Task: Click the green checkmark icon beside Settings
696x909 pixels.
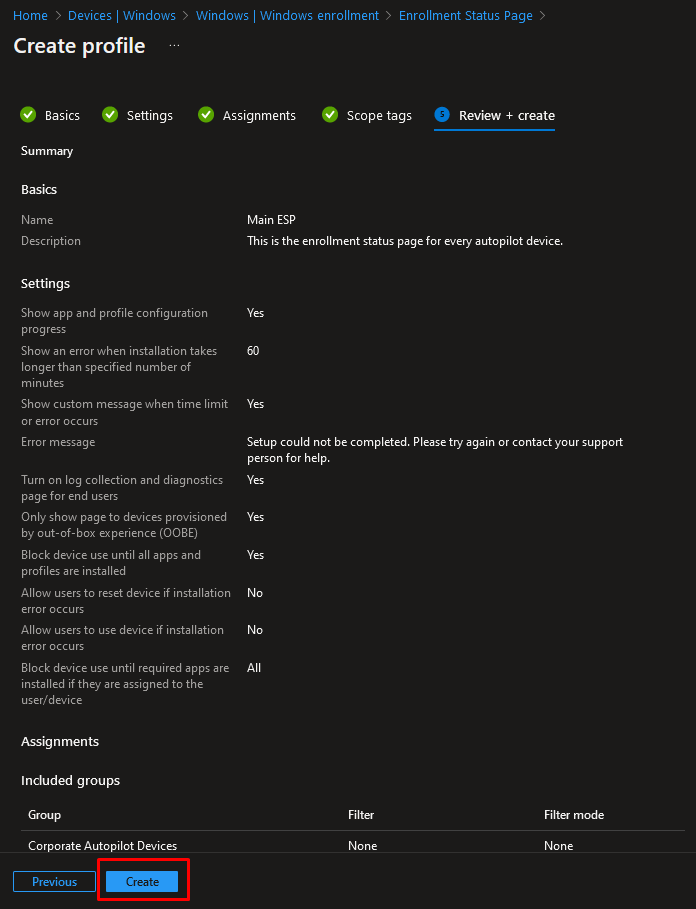Action: pos(110,115)
